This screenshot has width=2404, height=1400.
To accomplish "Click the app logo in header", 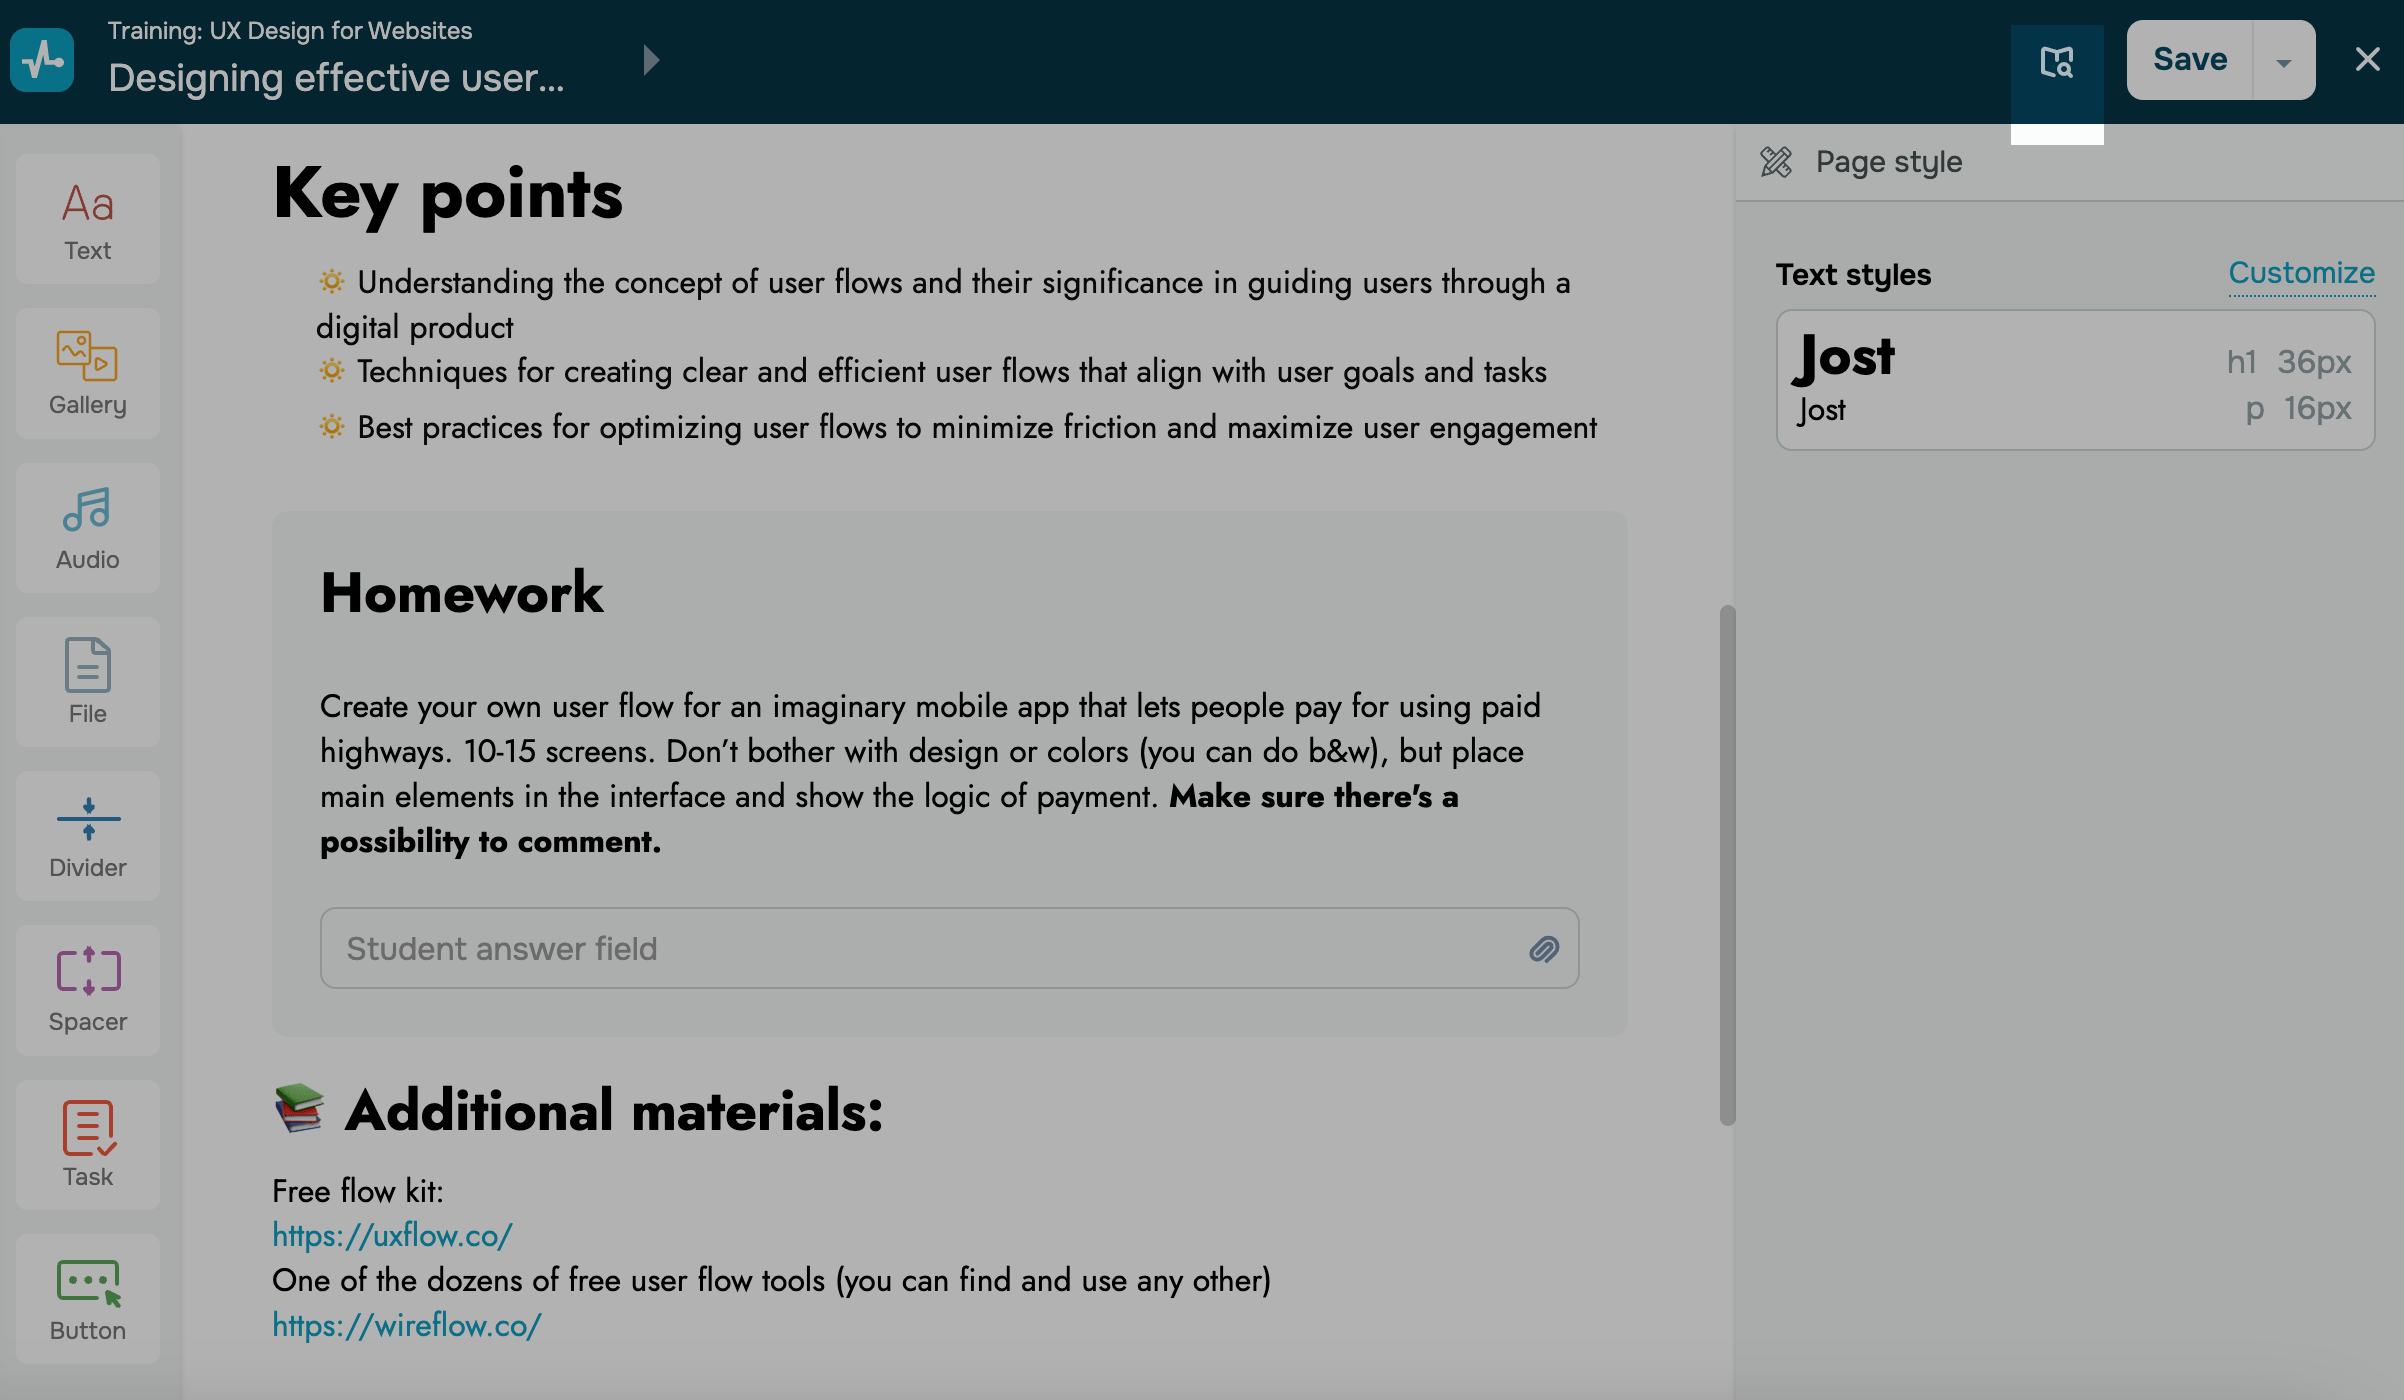I will point(42,60).
